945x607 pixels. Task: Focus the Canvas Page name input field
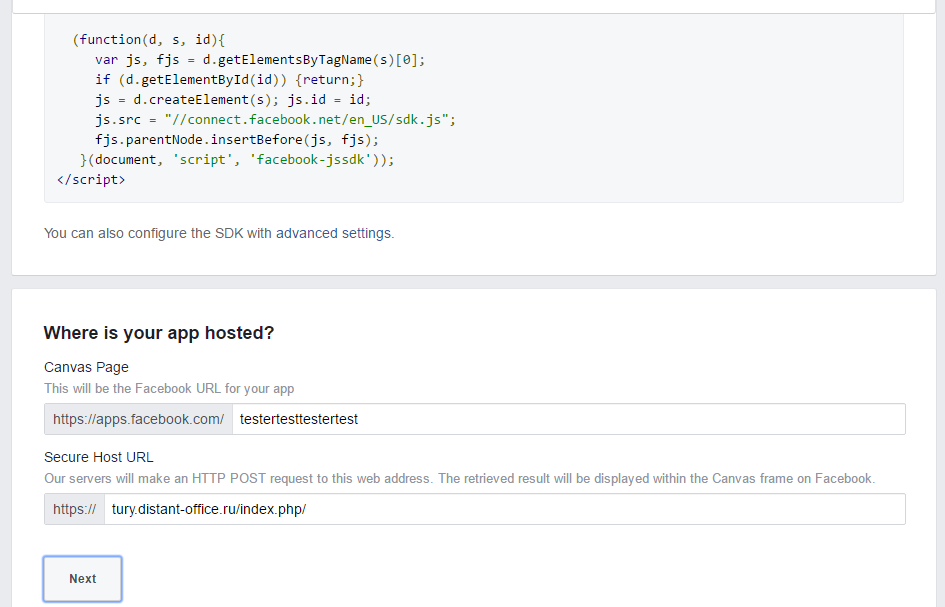pos(568,419)
